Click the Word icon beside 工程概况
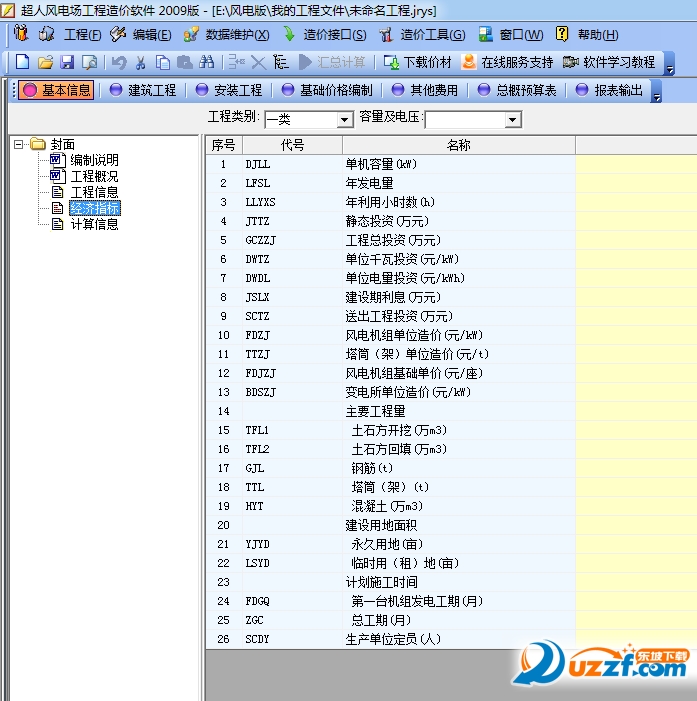 (x=58, y=176)
